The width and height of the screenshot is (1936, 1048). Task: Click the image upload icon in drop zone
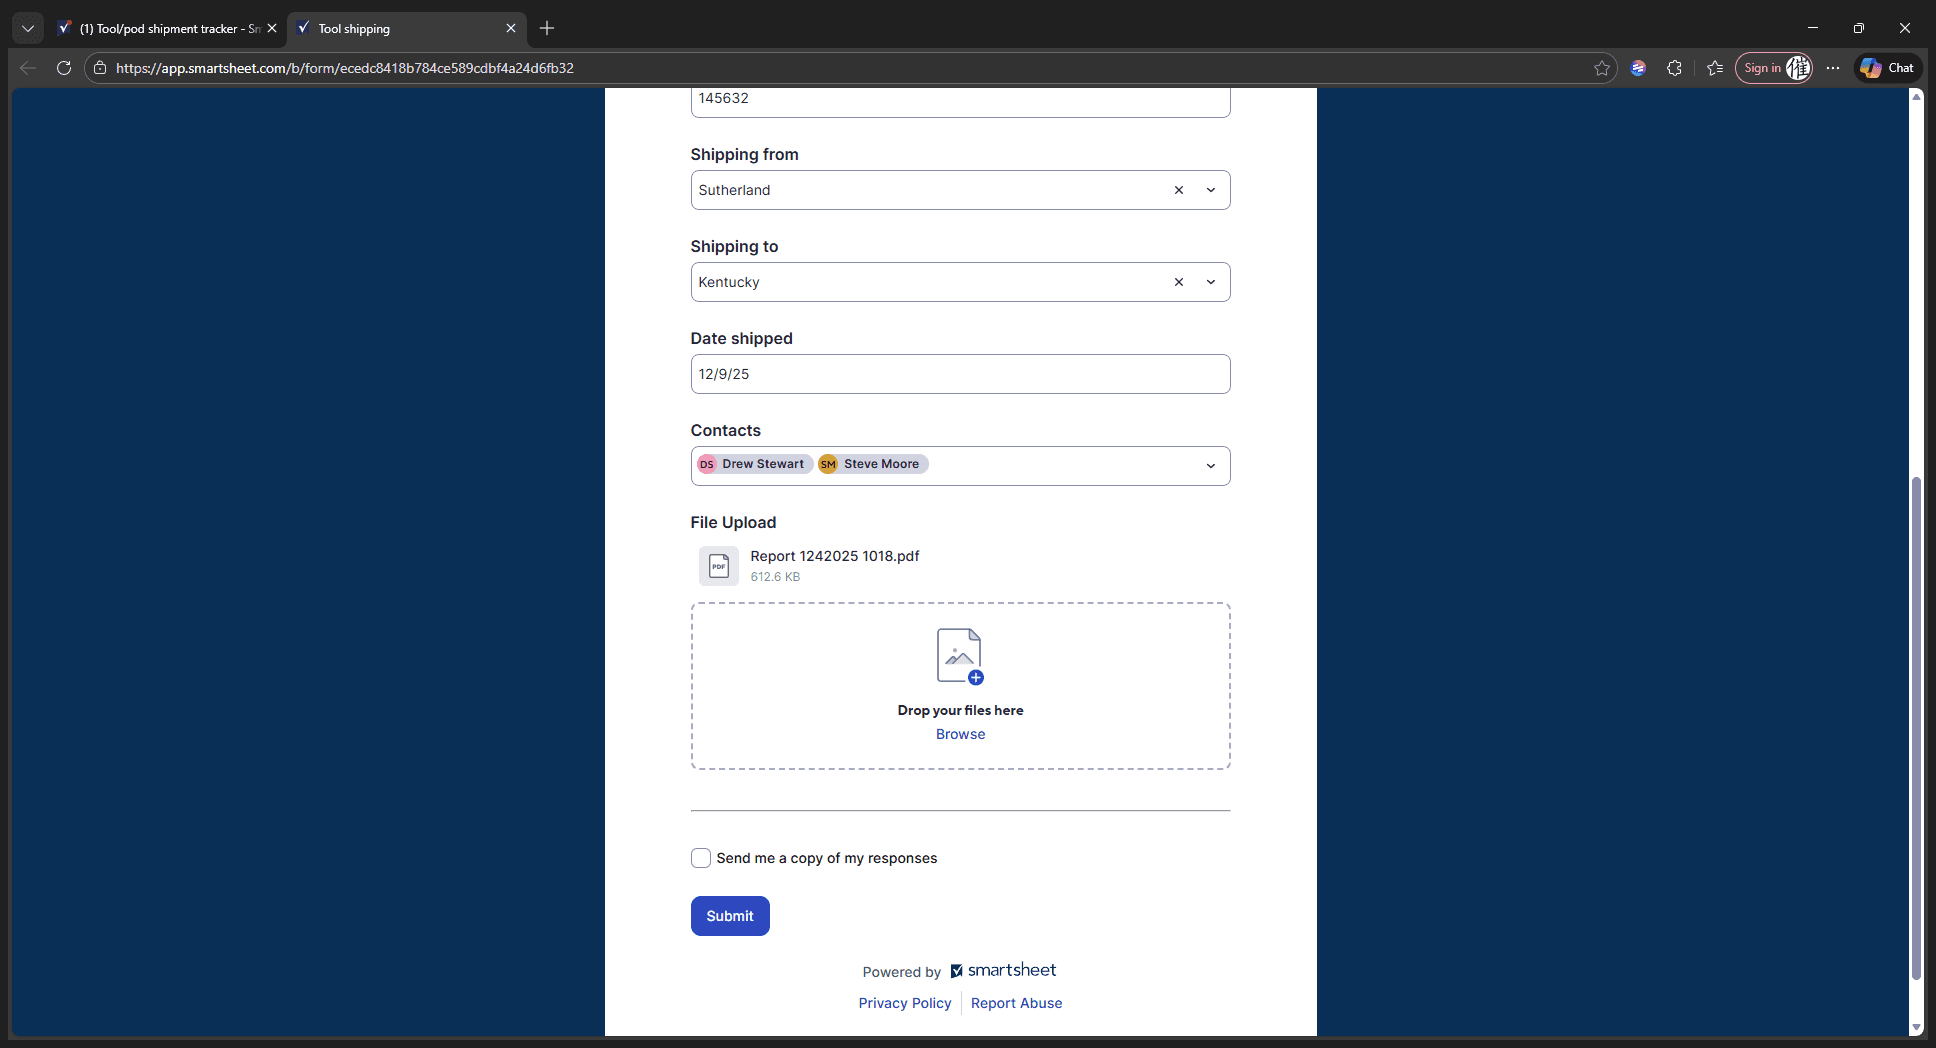point(960,656)
